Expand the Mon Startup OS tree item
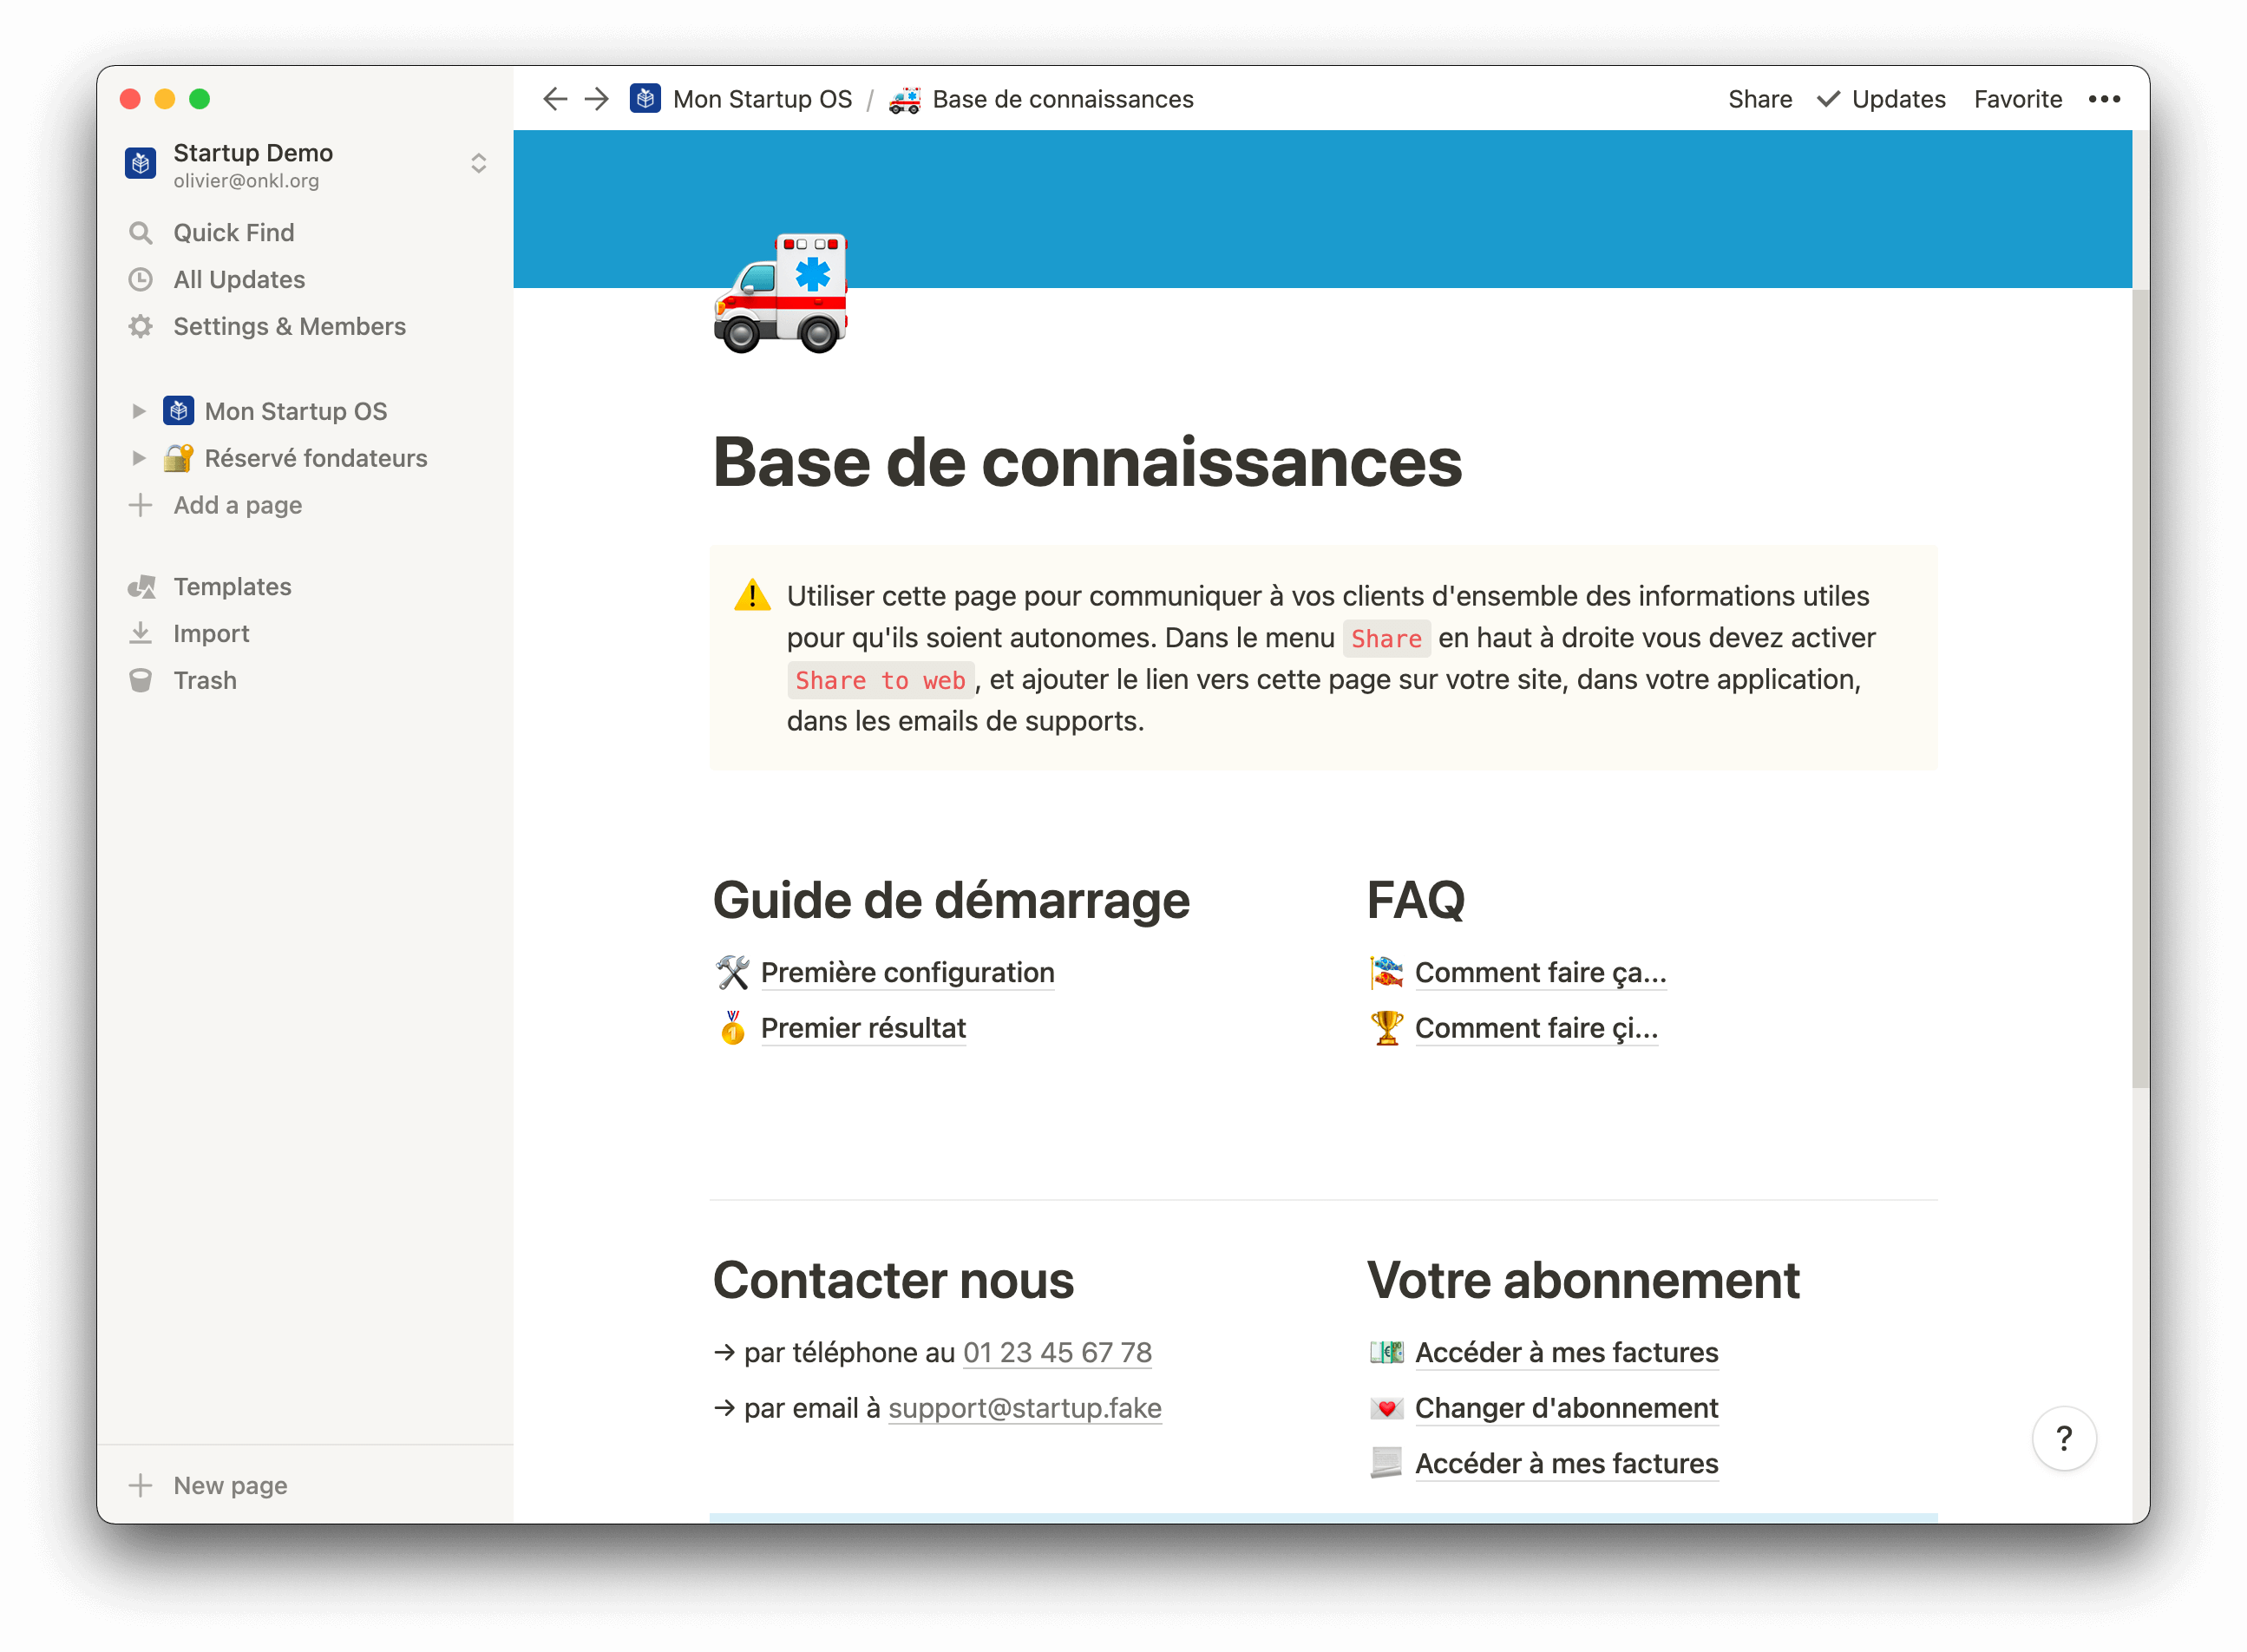 139,411
